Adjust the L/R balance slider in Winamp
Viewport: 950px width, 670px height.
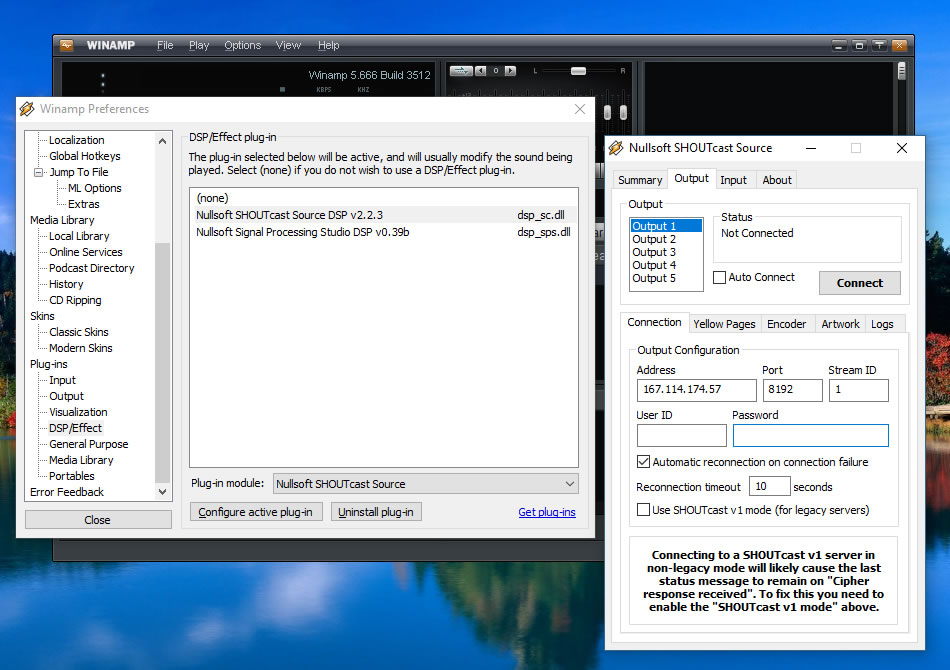point(579,71)
